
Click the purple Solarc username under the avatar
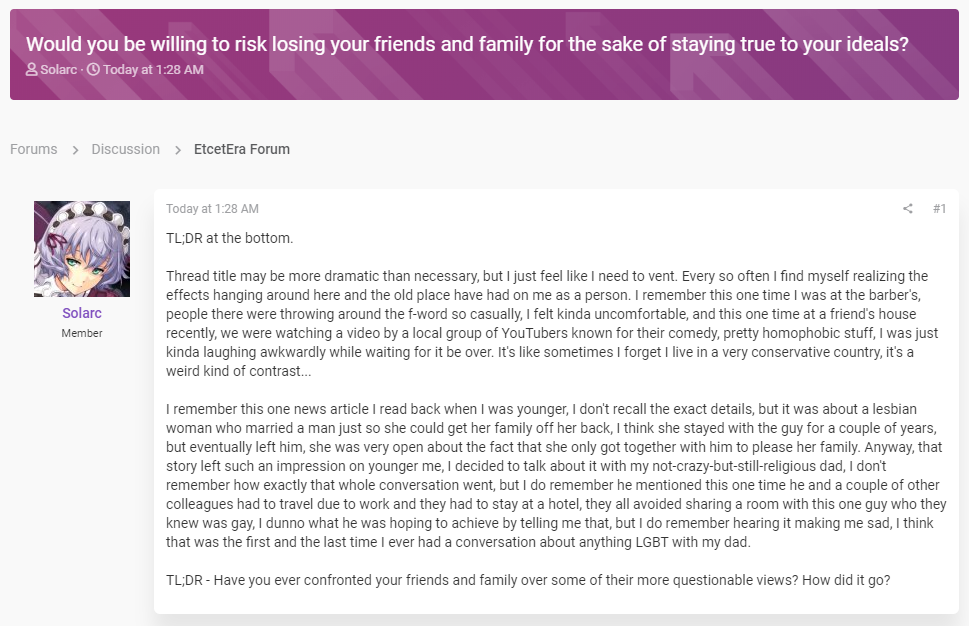click(x=82, y=313)
